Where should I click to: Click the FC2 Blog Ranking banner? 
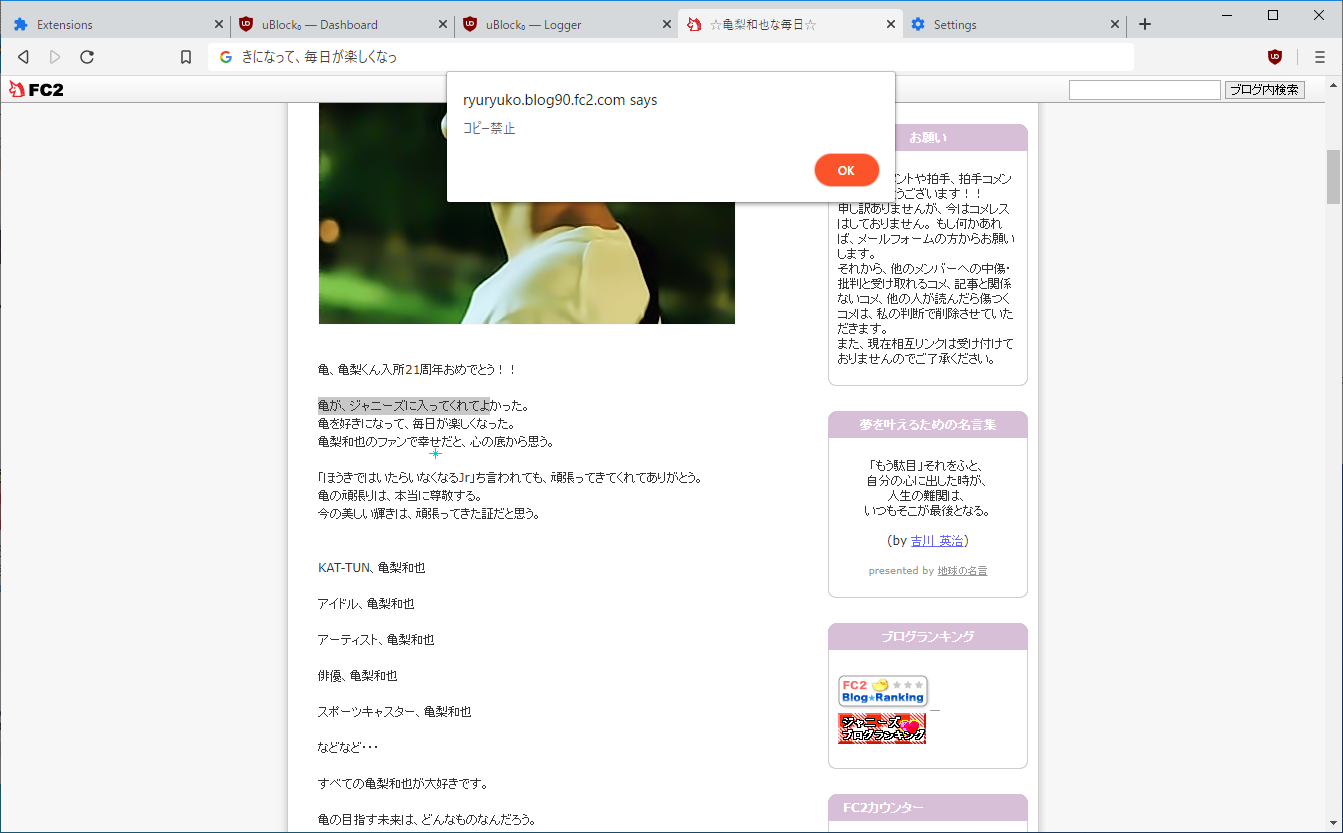point(883,691)
